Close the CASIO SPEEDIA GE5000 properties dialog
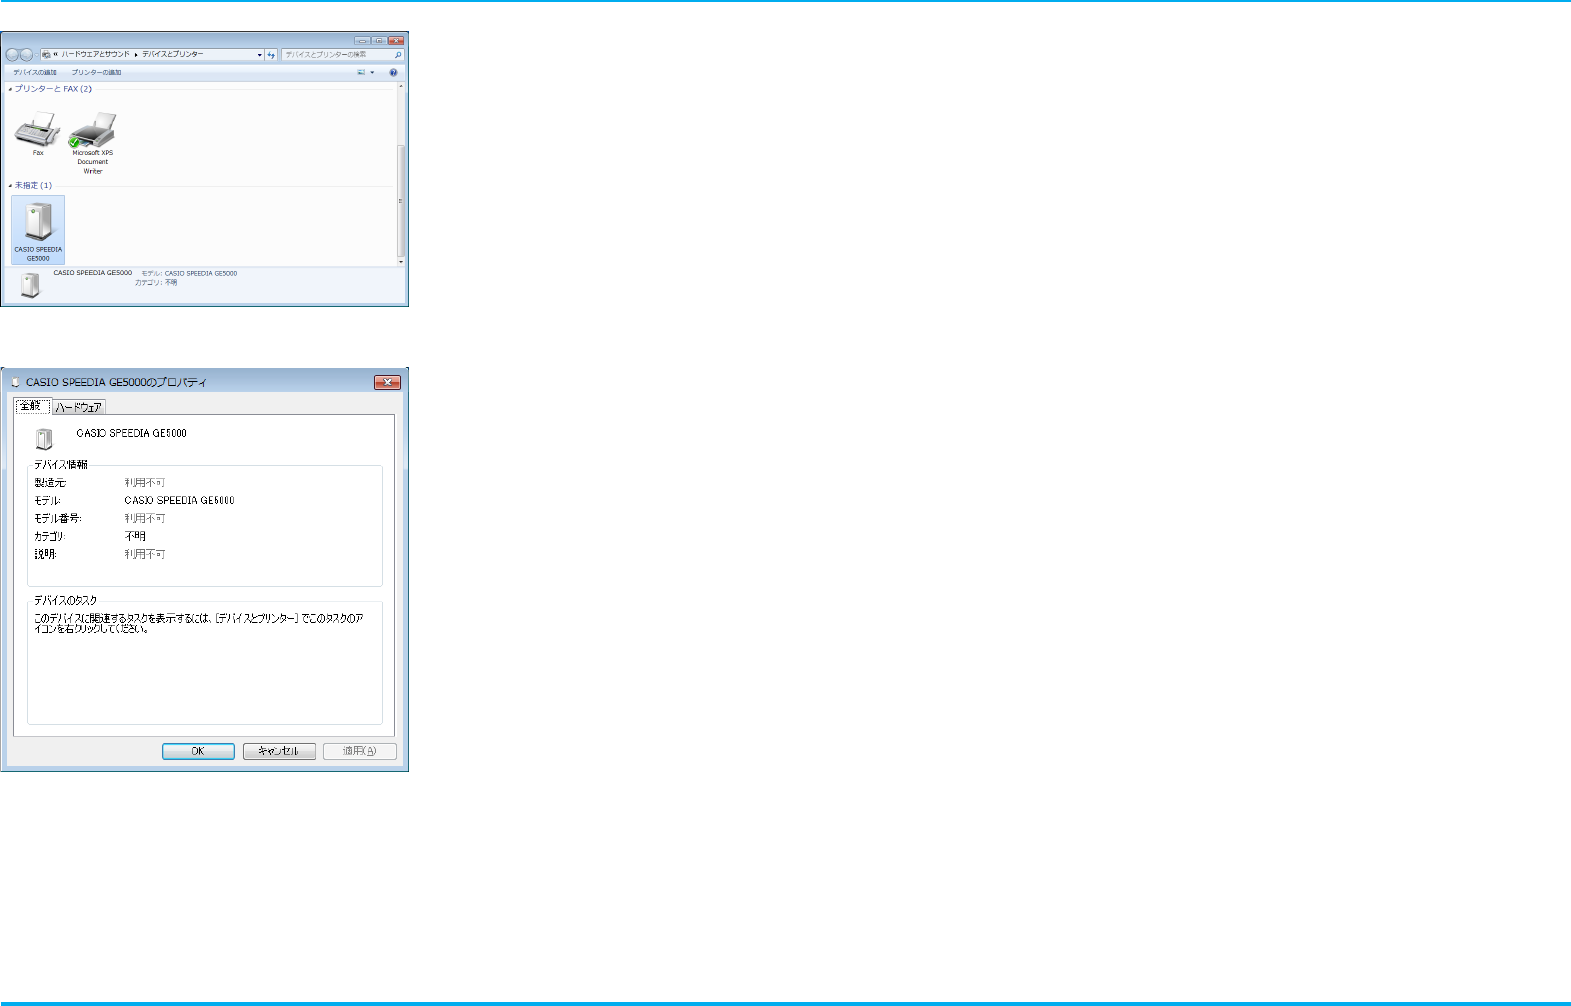The height and width of the screenshot is (1006, 1571). point(387,382)
